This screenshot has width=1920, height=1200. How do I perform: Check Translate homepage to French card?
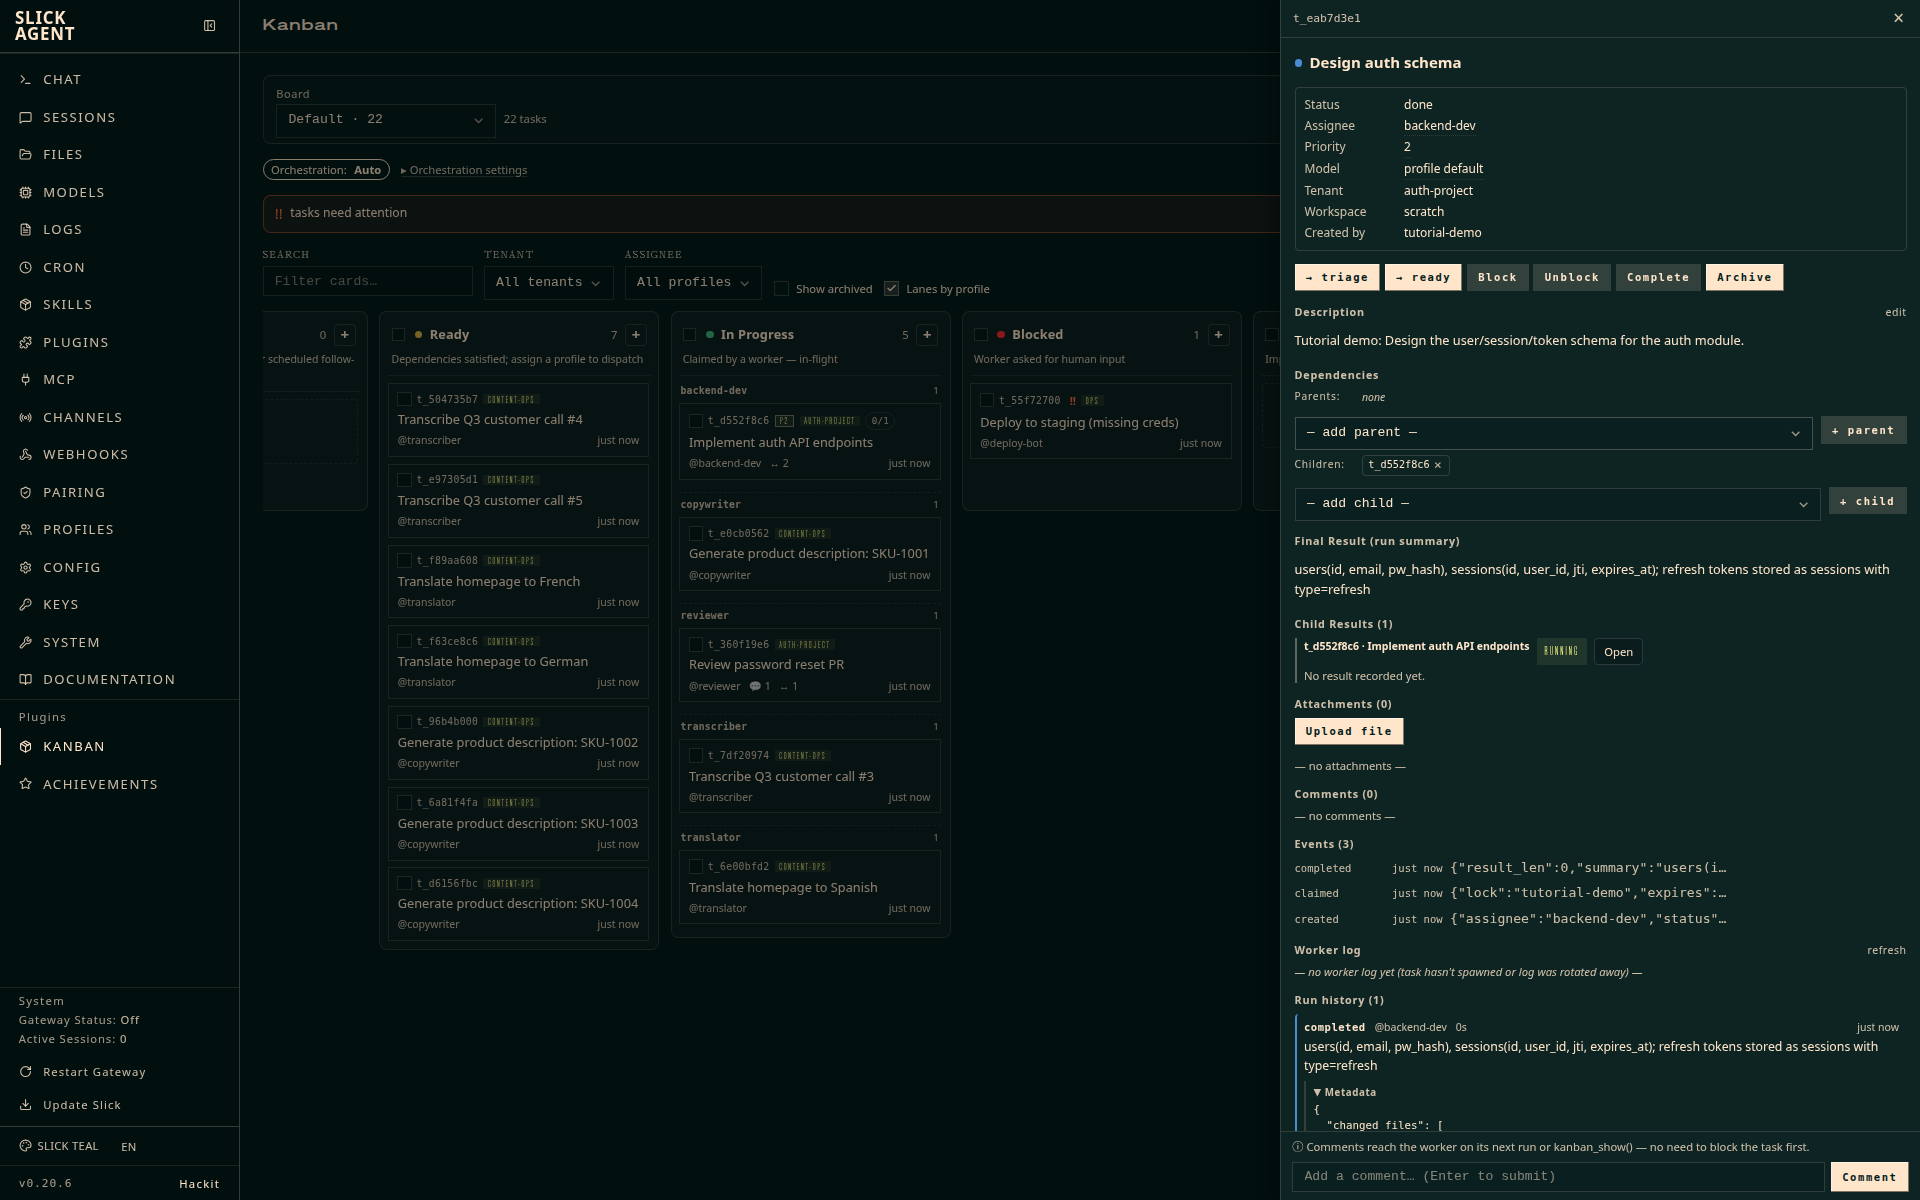pos(405,561)
